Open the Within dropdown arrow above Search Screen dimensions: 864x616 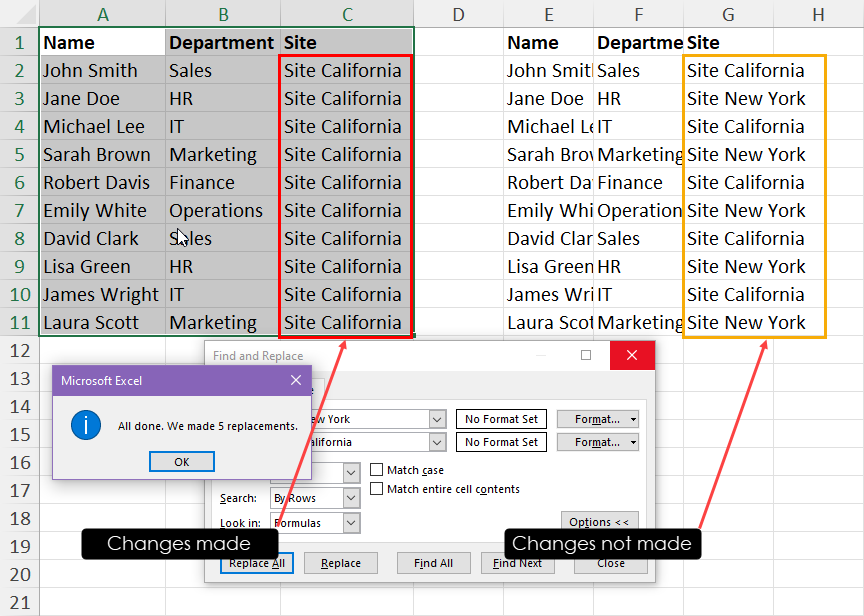tap(351, 473)
